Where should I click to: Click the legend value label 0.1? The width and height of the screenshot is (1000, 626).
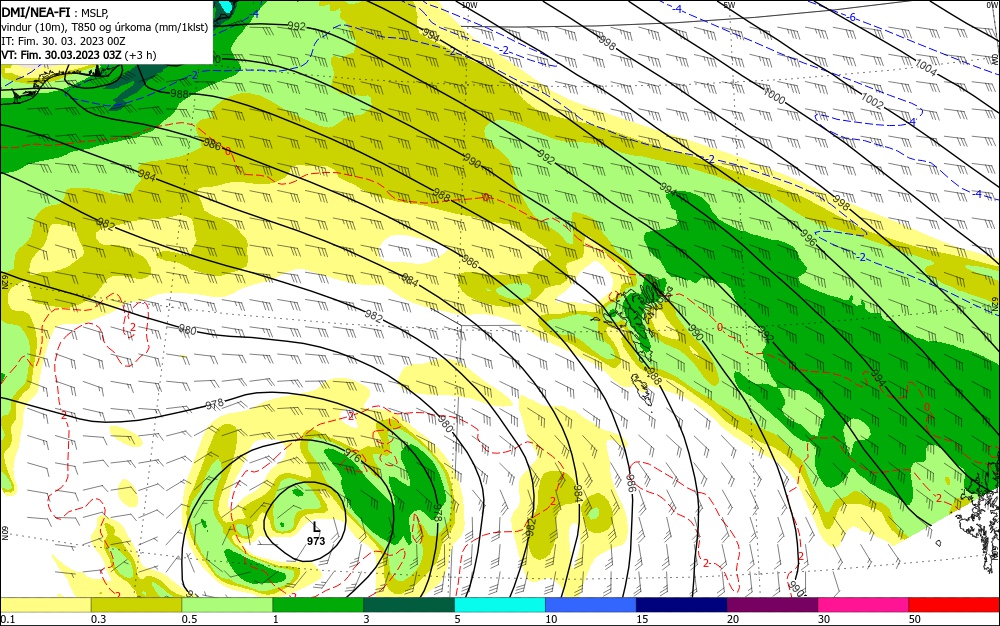(7, 619)
